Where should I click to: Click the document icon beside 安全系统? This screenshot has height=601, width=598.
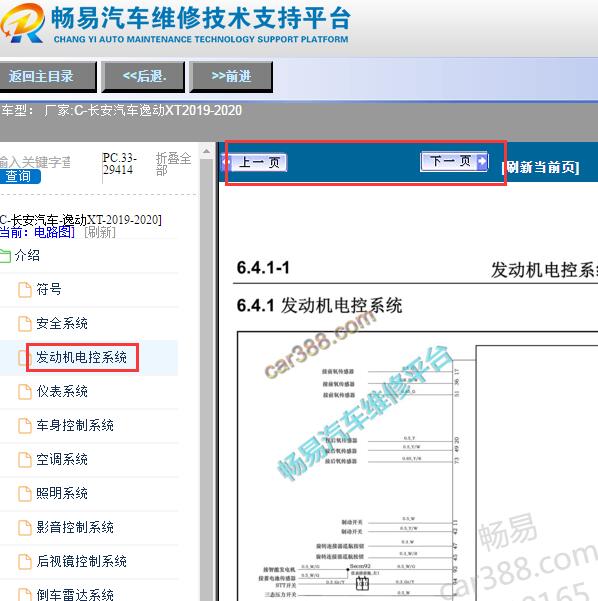point(25,324)
